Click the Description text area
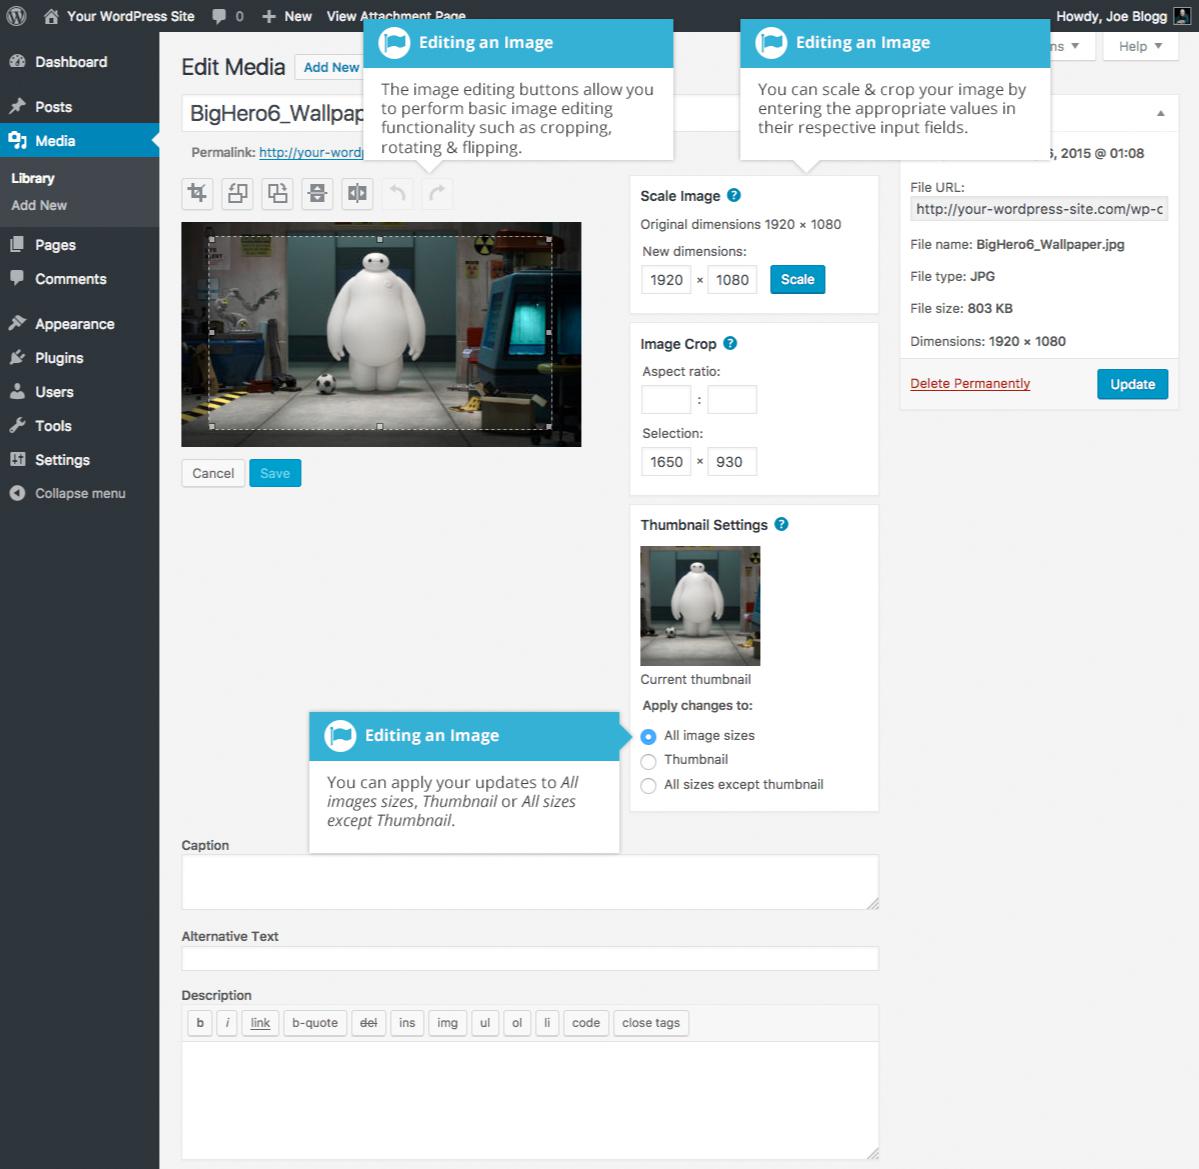 click(530, 1100)
